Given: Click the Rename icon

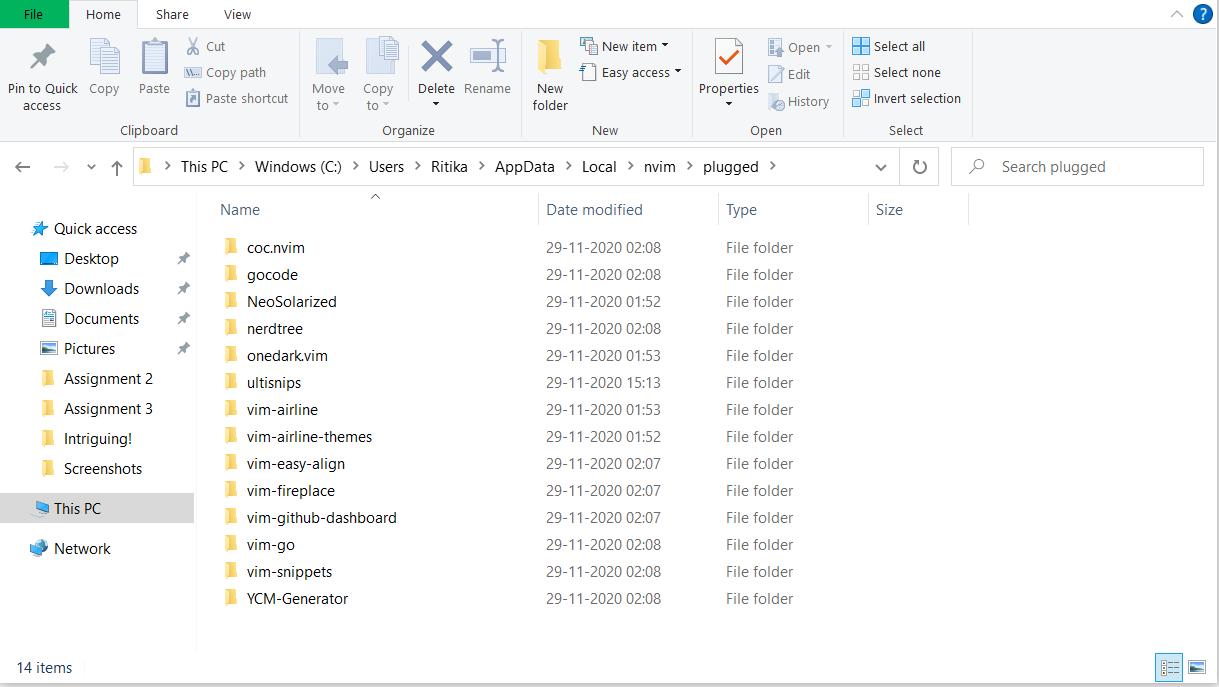Looking at the screenshot, I should pyautogui.click(x=487, y=56).
